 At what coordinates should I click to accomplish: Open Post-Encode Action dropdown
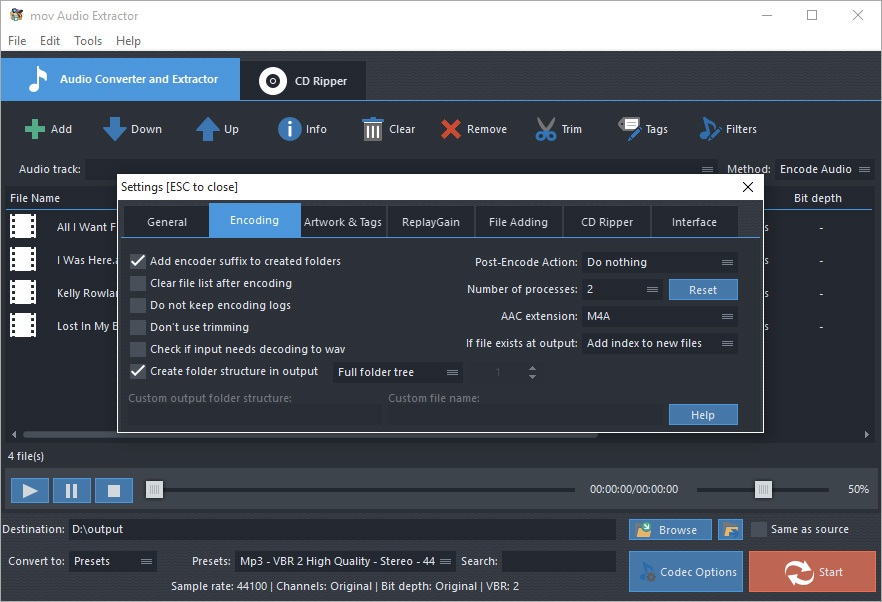659,262
